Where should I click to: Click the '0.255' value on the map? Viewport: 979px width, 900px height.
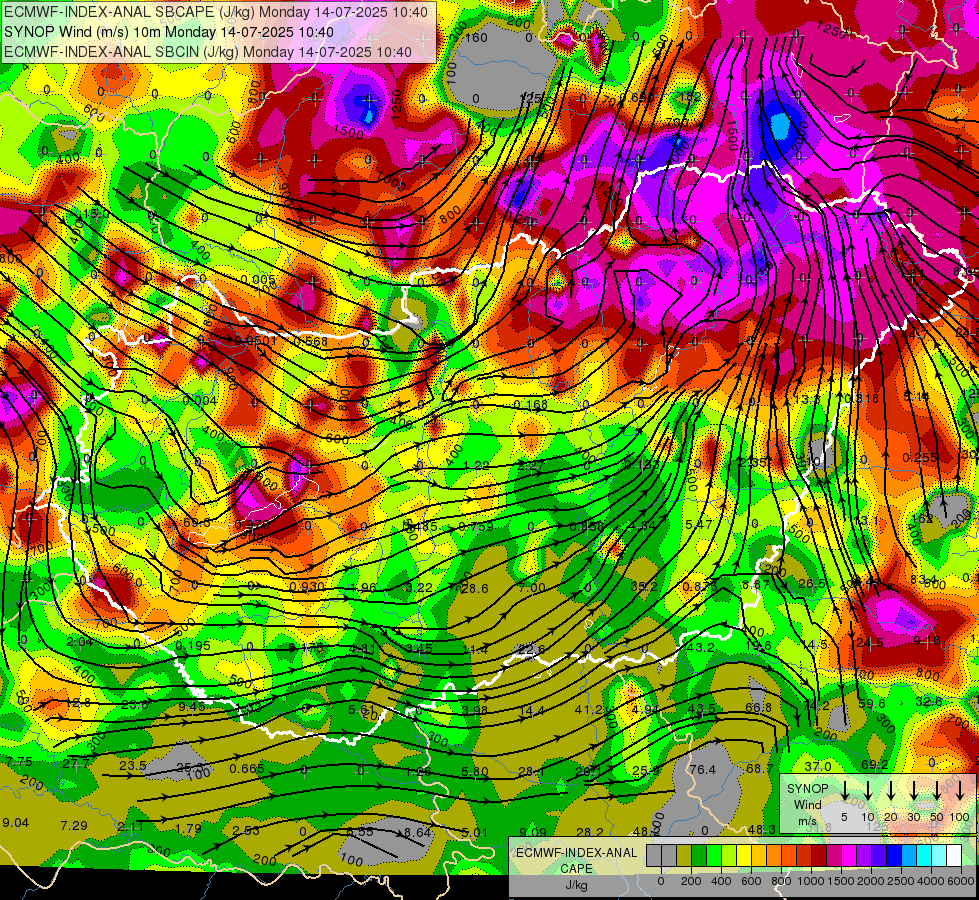coord(920,458)
